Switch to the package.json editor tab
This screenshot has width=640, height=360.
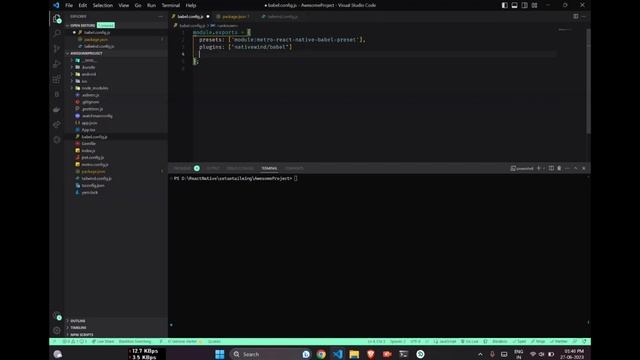tap(234, 16)
